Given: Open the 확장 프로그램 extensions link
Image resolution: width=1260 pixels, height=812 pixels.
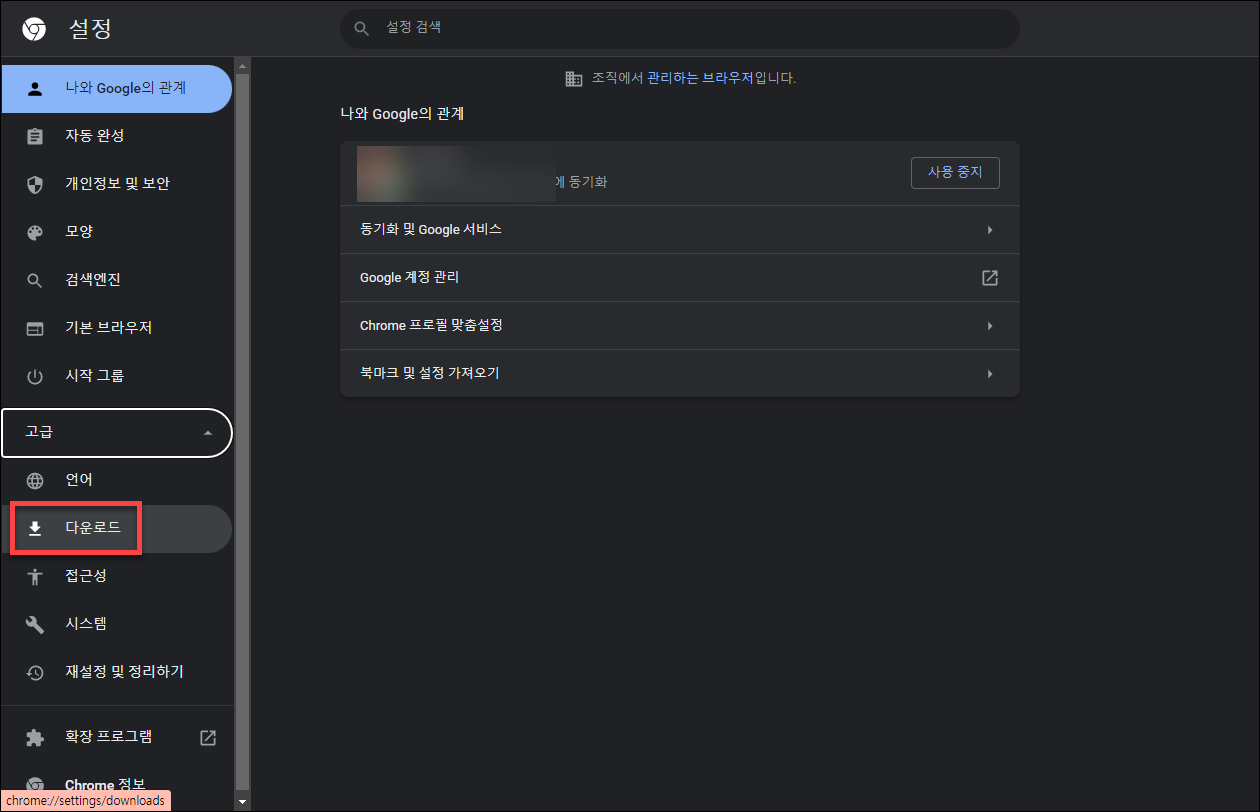Looking at the screenshot, I should click(x=116, y=738).
